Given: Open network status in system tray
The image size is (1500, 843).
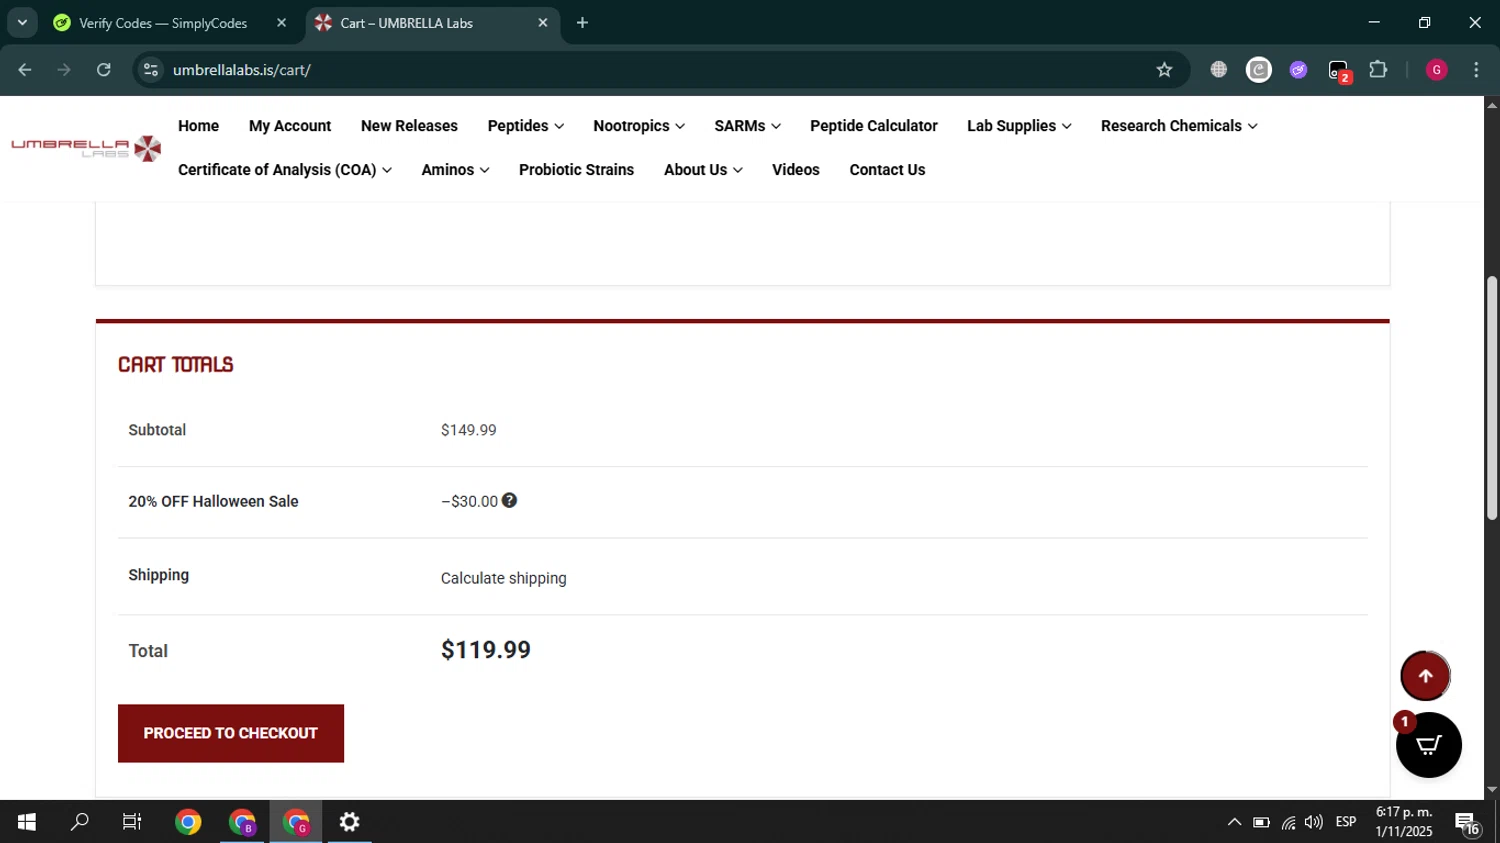Looking at the screenshot, I should [1288, 823].
